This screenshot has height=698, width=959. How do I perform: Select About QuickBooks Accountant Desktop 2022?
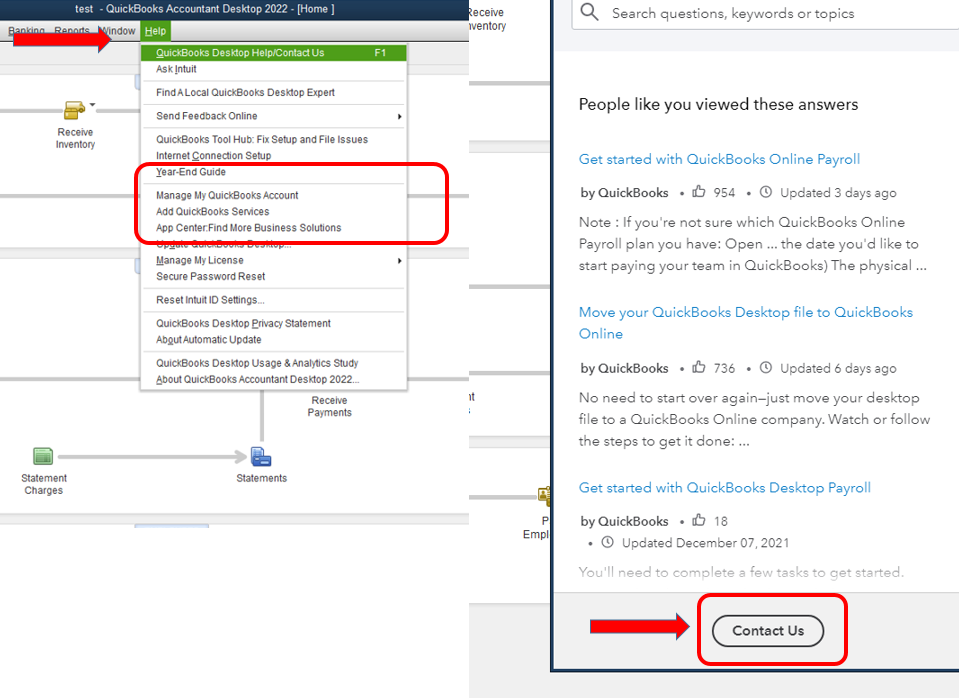click(x=273, y=379)
